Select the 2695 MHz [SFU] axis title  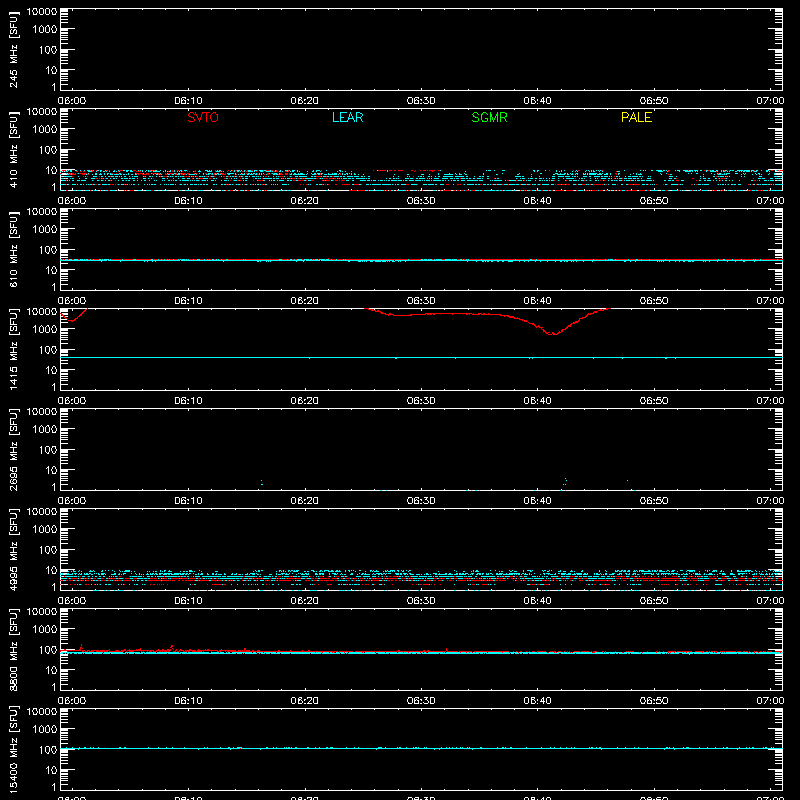point(13,449)
